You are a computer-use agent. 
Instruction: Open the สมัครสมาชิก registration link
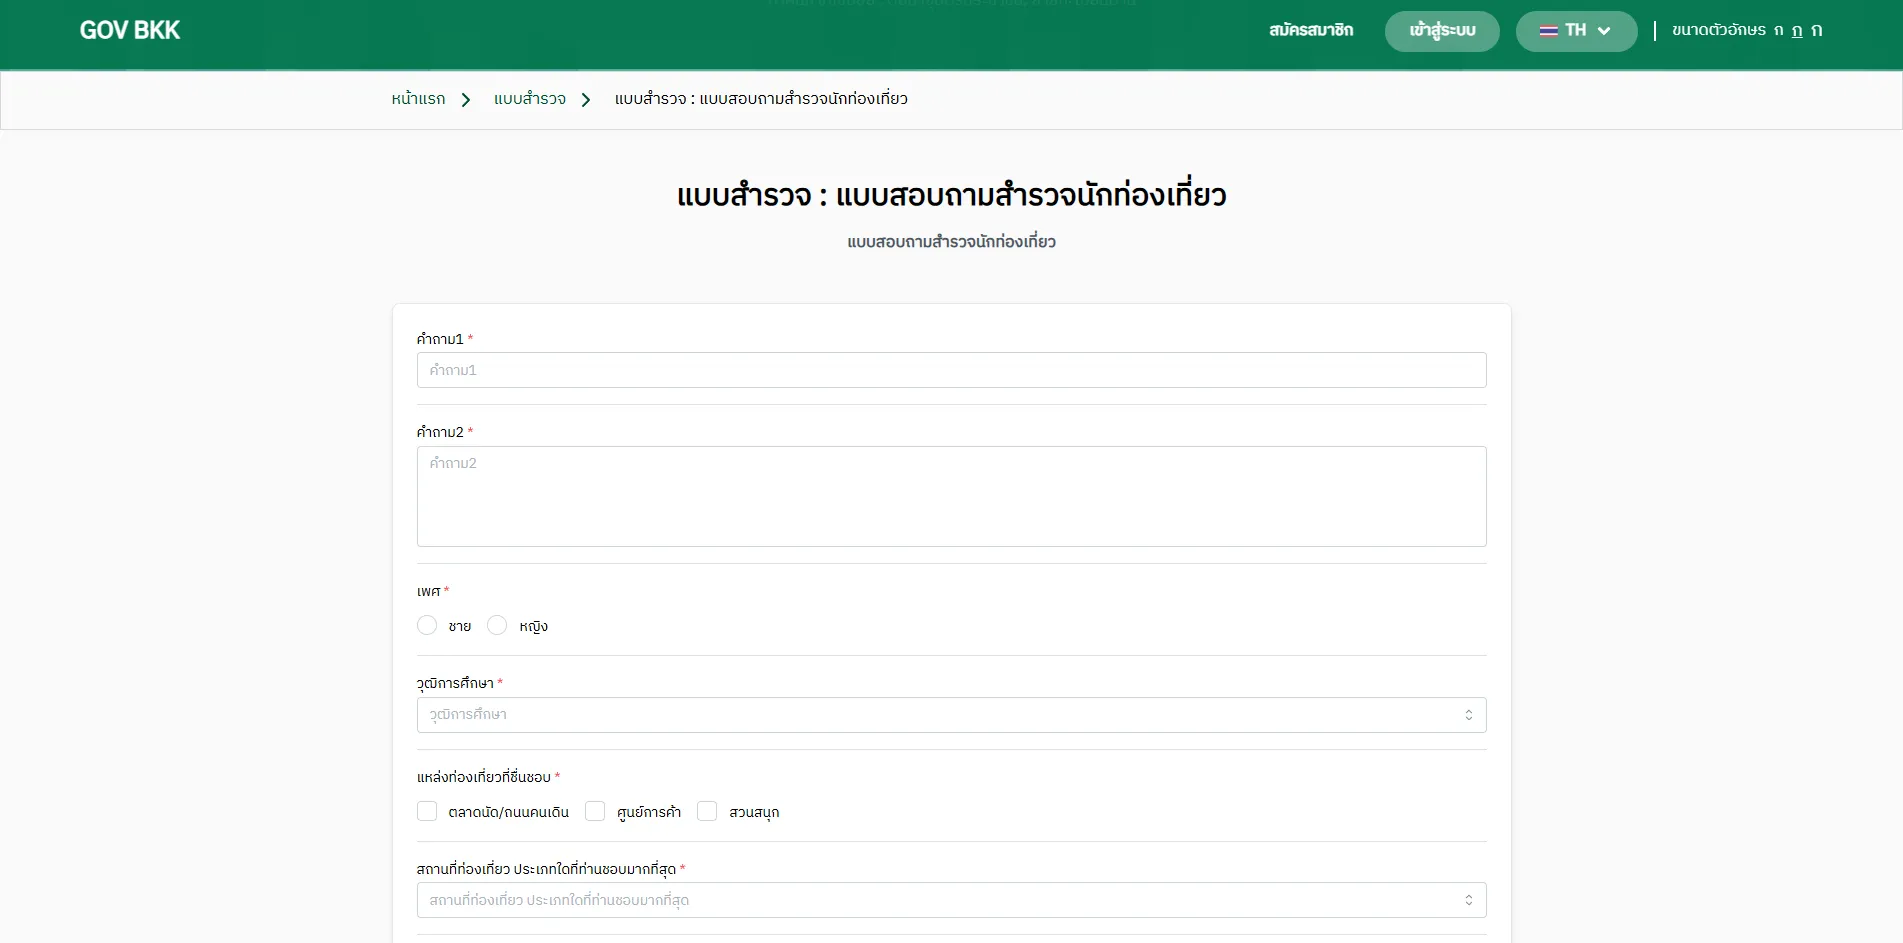[x=1310, y=30]
